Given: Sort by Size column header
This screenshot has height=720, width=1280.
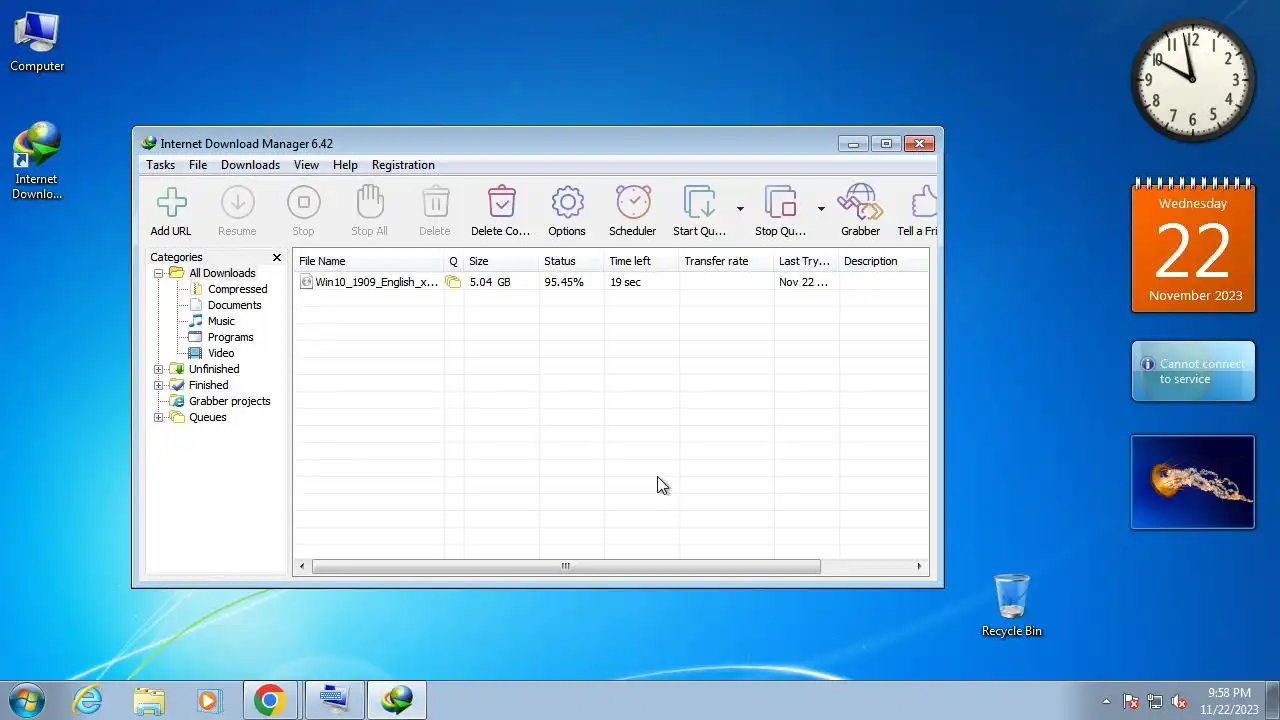Looking at the screenshot, I should point(502,261).
